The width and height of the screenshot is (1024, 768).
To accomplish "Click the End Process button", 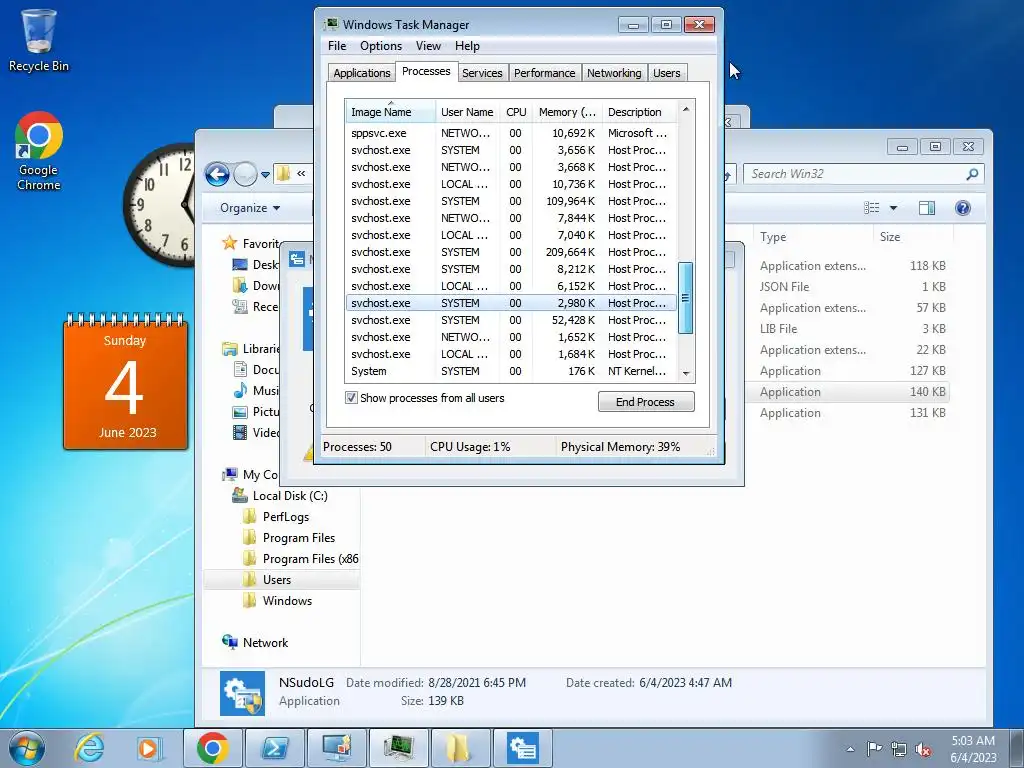I will point(646,402).
